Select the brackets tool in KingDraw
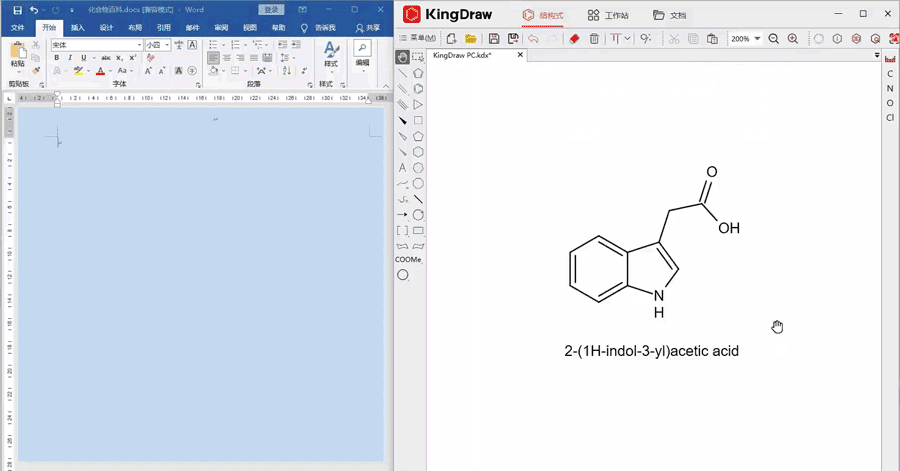900x471 pixels. point(402,231)
